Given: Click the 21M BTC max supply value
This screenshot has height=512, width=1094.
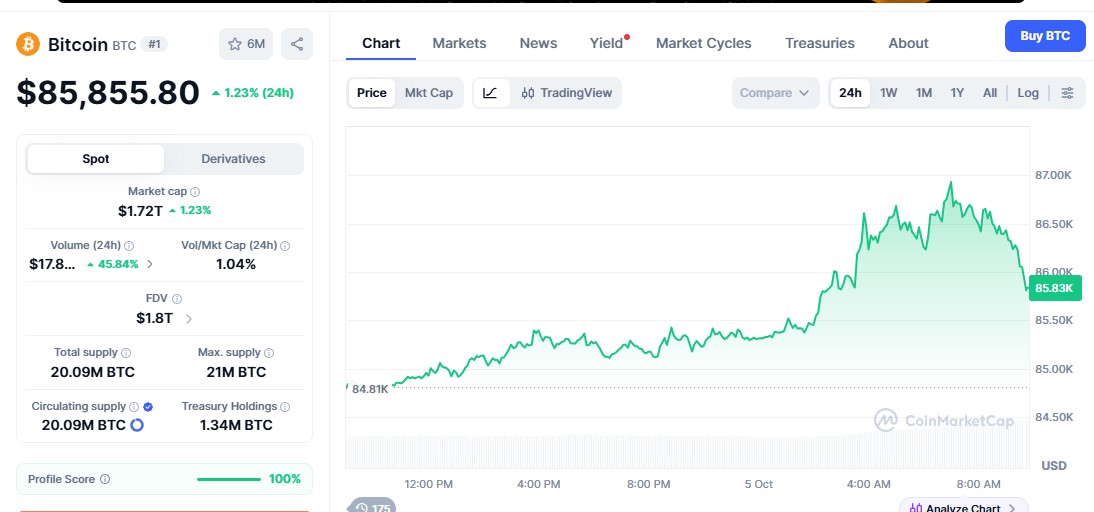Looking at the screenshot, I should pyautogui.click(x=236, y=372).
